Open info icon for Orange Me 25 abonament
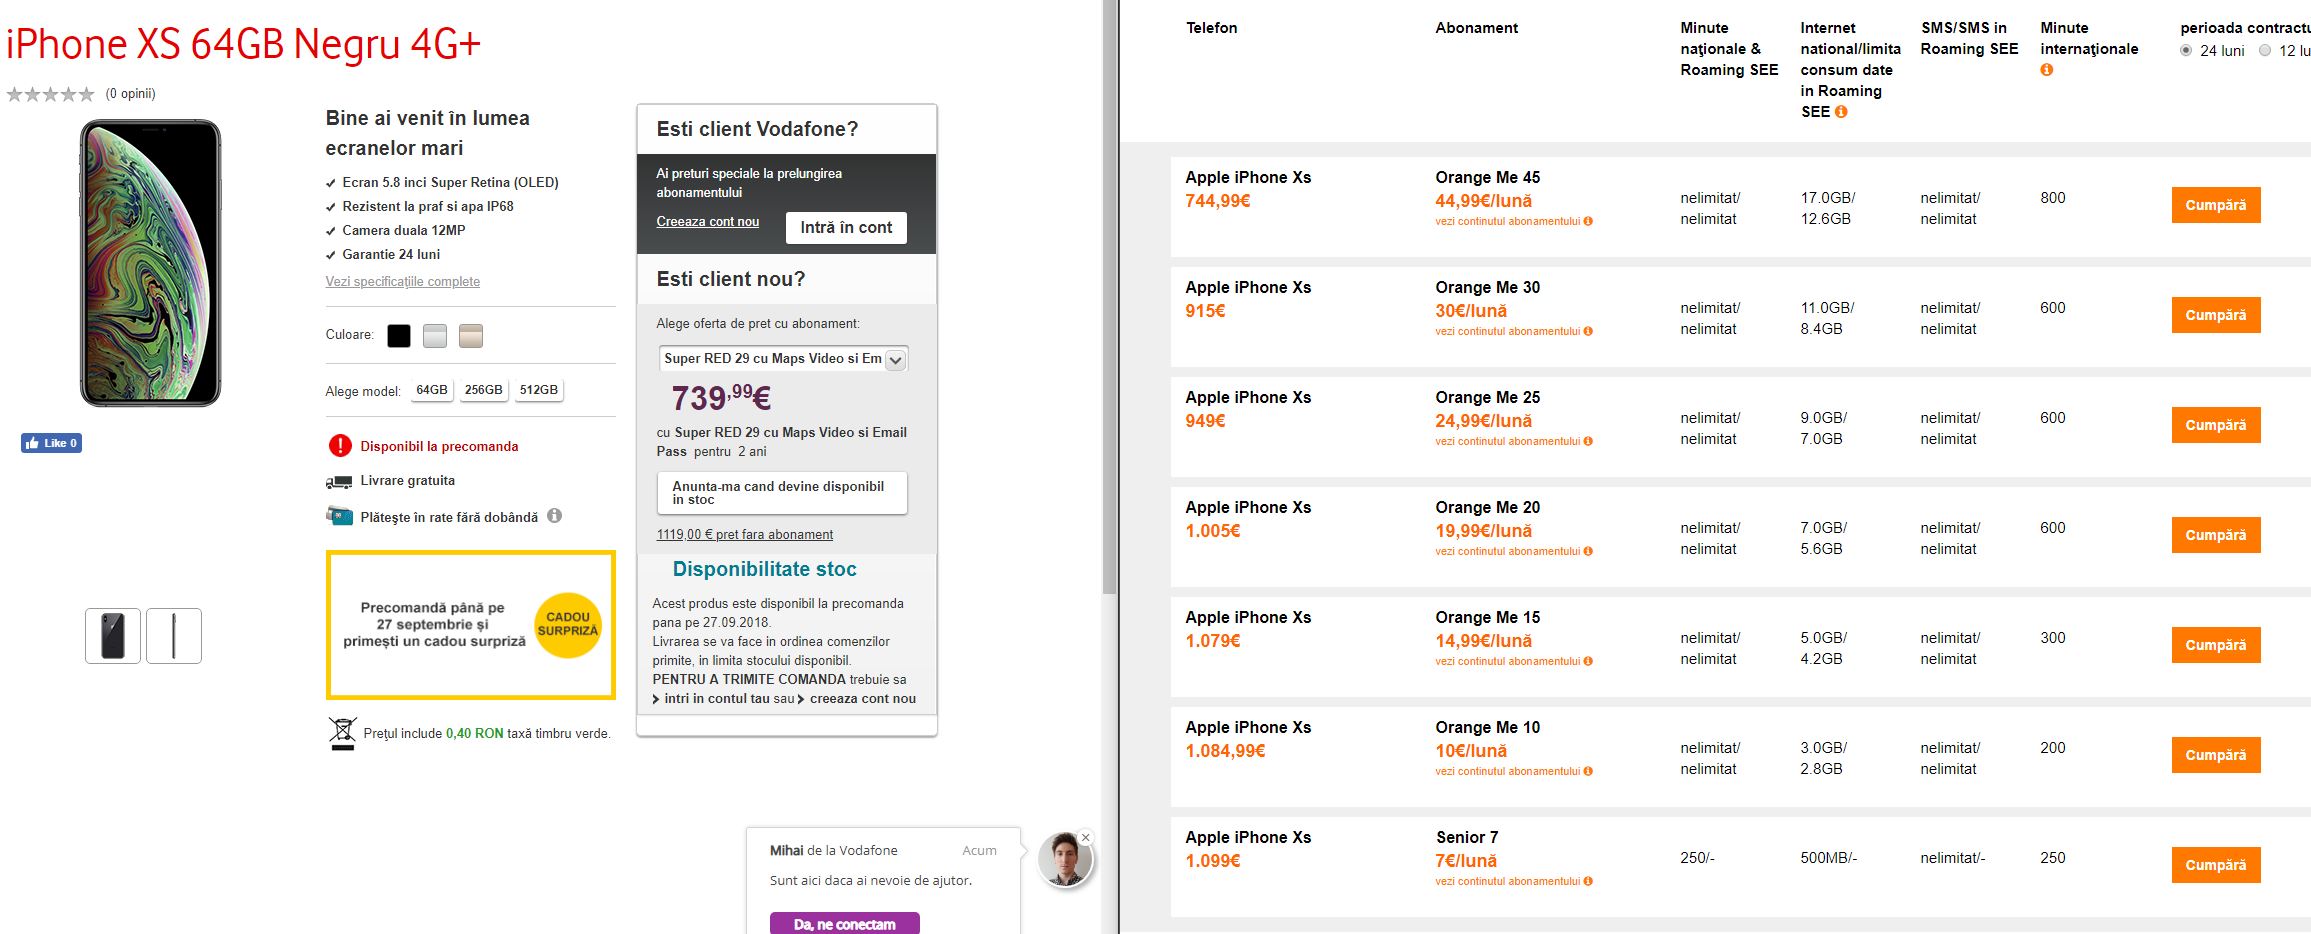Image resolution: width=2311 pixels, height=934 pixels. pos(1588,441)
